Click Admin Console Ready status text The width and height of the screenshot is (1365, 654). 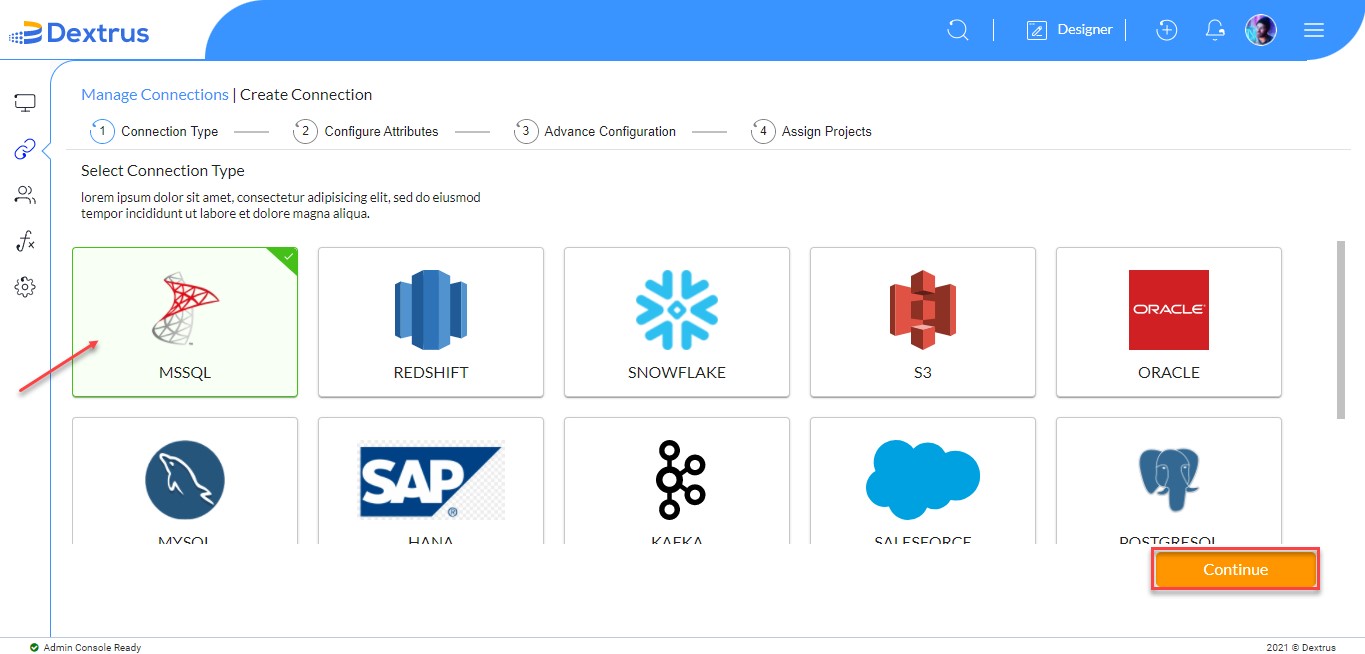92,648
